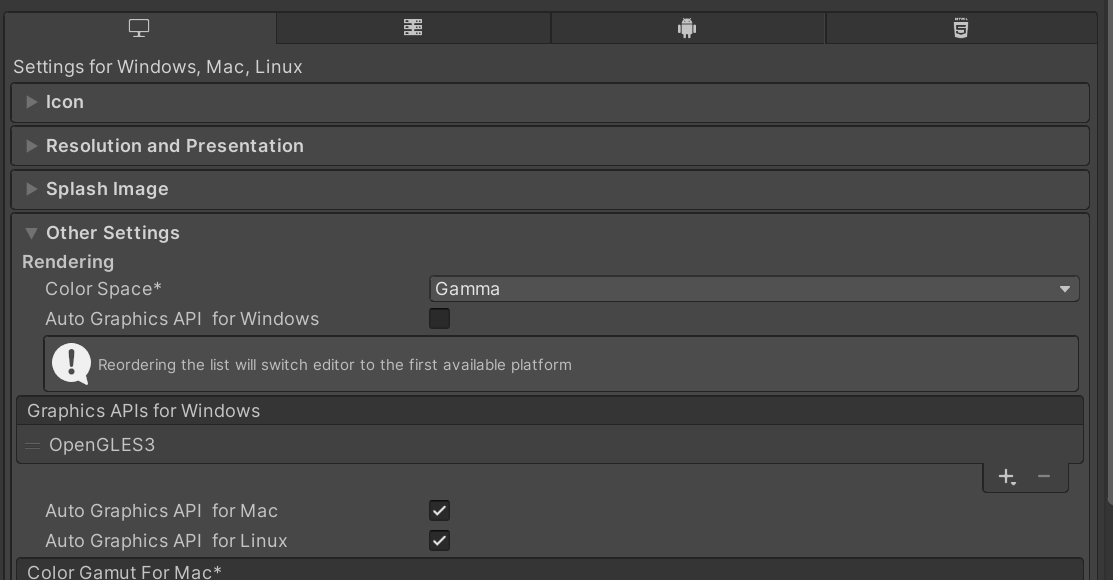This screenshot has height=580, width=1113.
Task: Open the Color Space Gamma dropdown
Action: click(x=754, y=289)
